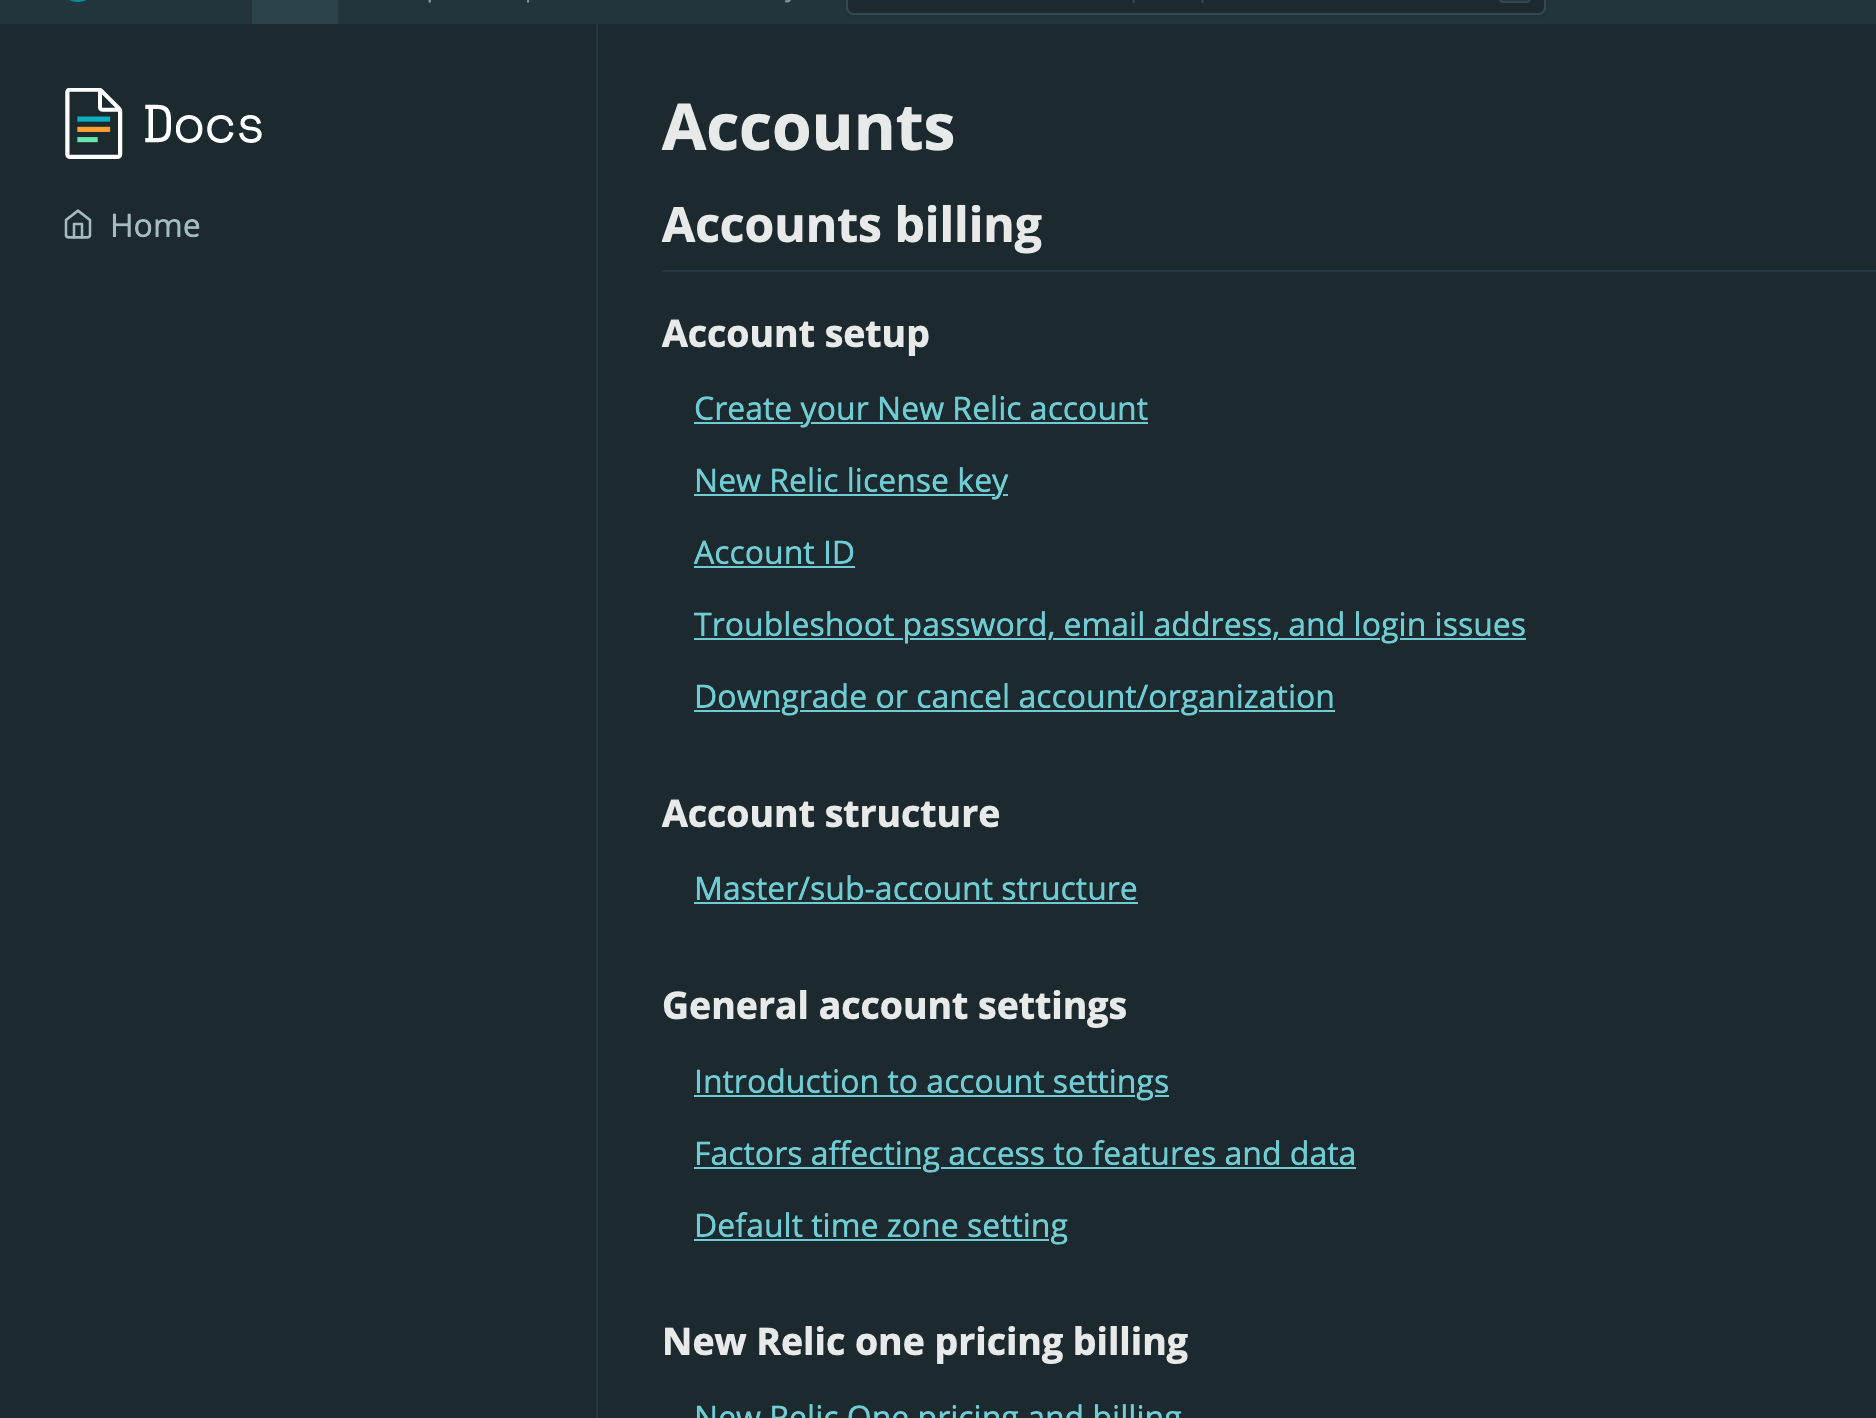Open Master/sub-account structure link
This screenshot has height=1418, width=1876.
point(915,888)
